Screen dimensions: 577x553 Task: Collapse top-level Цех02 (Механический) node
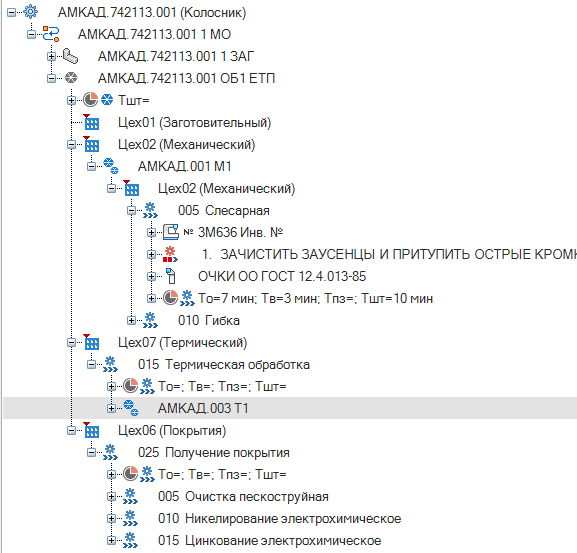(x=71, y=145)
